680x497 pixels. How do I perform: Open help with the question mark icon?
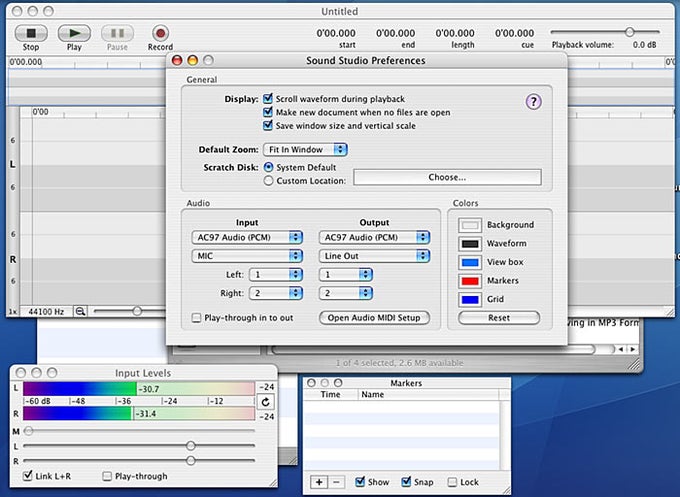(533, 102)
